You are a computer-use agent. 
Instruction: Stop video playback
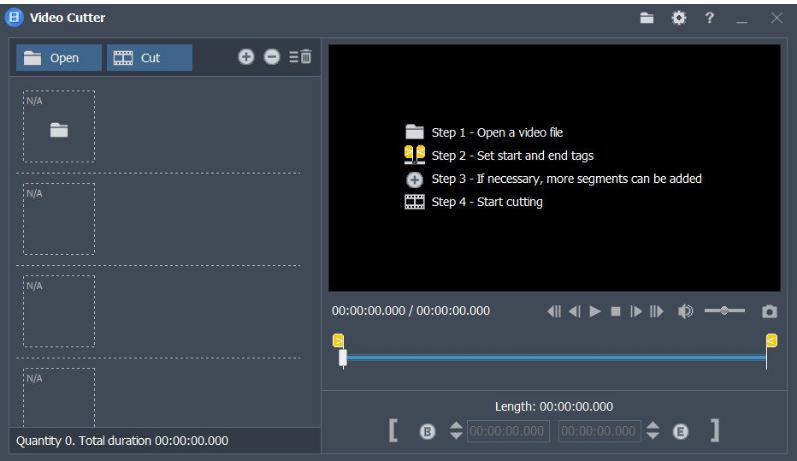pyautogui.click(x=616, y=311)
